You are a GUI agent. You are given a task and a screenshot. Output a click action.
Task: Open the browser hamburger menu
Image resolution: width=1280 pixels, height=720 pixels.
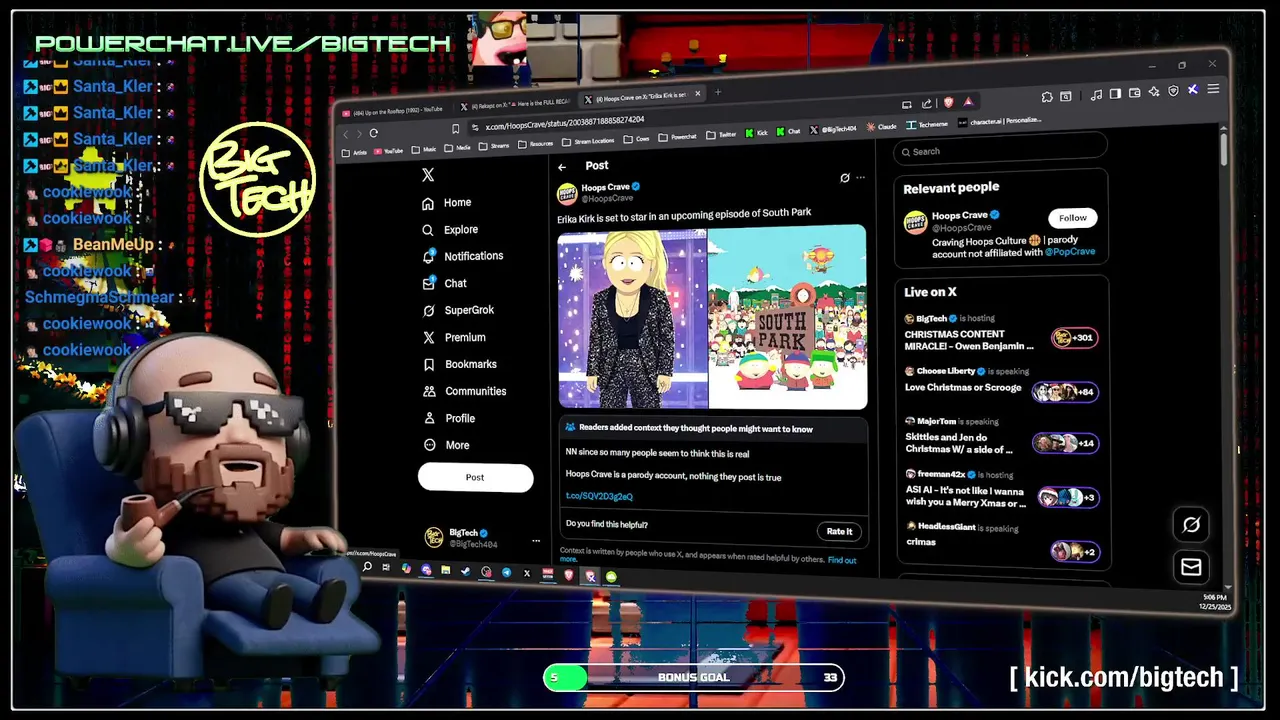[x=1213, y=88]
